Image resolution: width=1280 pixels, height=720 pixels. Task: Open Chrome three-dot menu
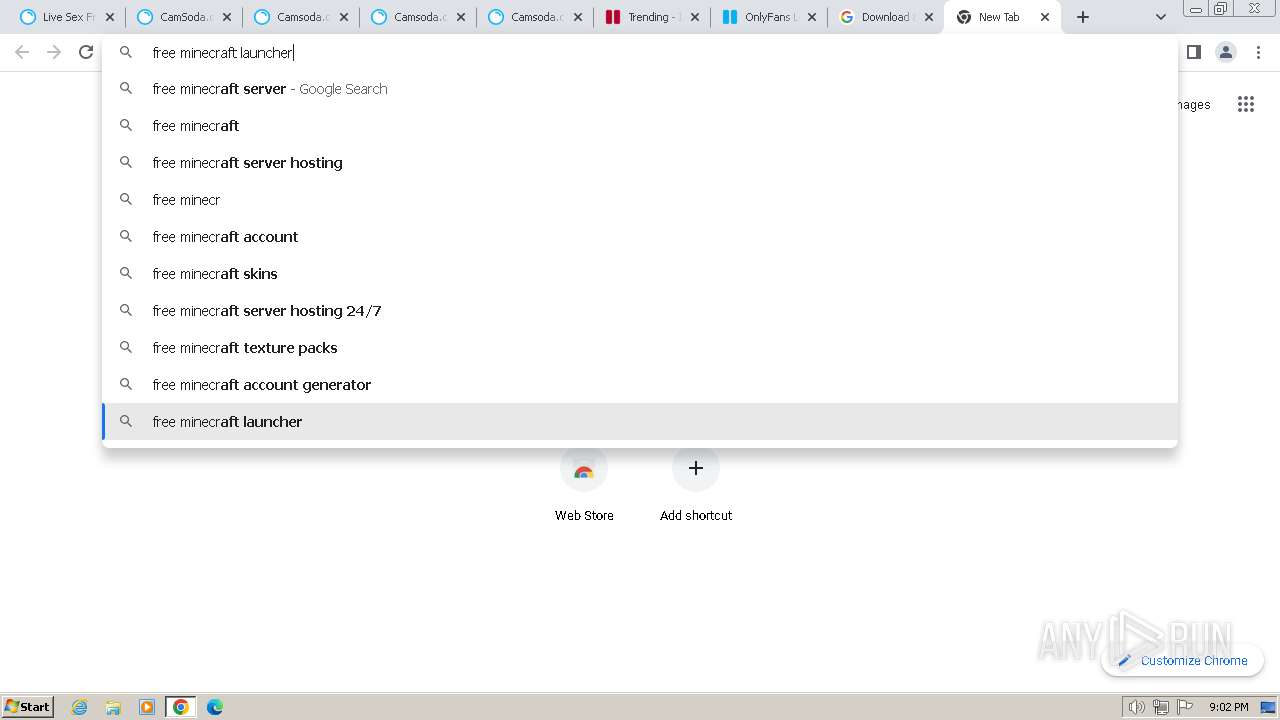click(1259, 52)
